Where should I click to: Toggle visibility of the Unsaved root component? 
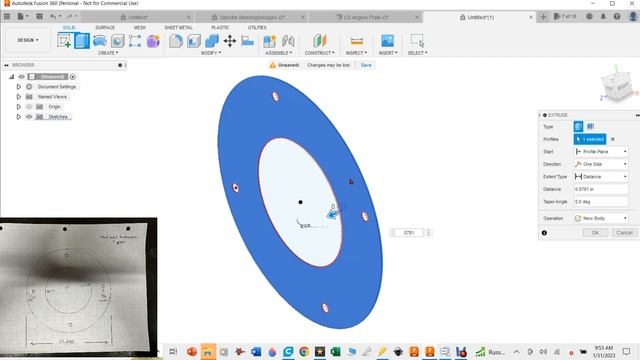[x=22, y=77]
